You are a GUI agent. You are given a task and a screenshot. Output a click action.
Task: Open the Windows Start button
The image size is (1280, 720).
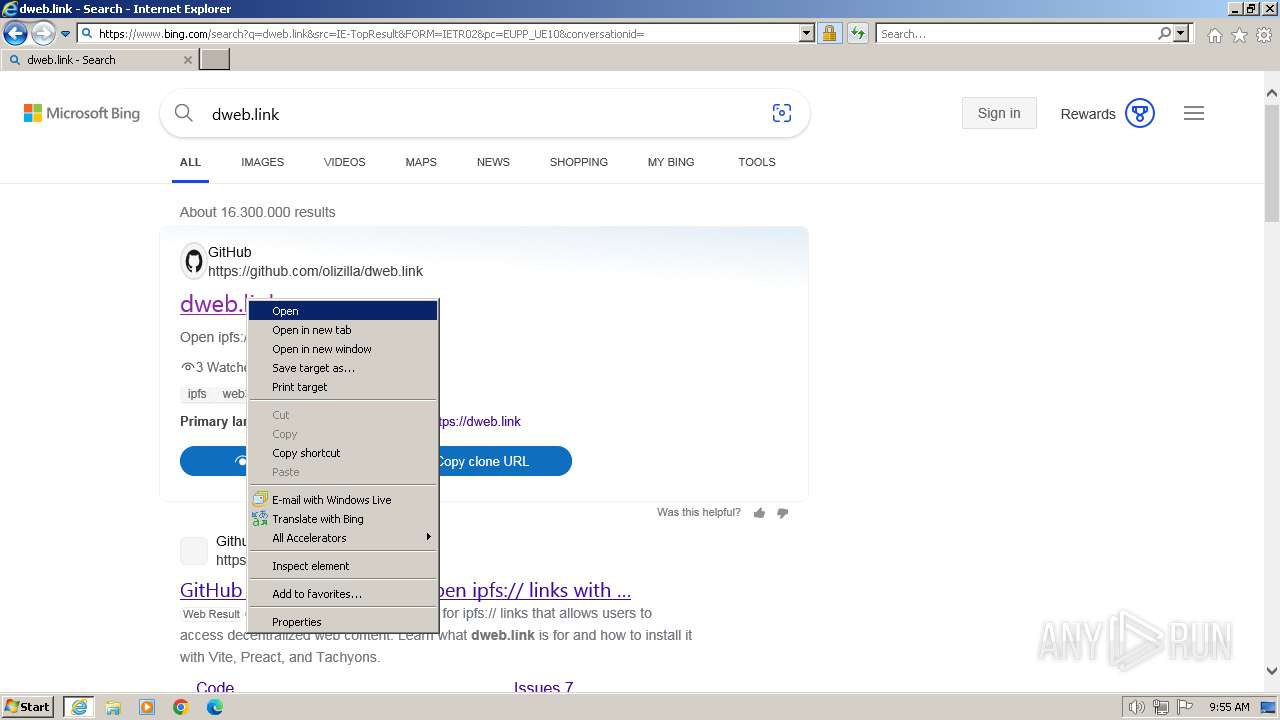(x=28, y=707)
